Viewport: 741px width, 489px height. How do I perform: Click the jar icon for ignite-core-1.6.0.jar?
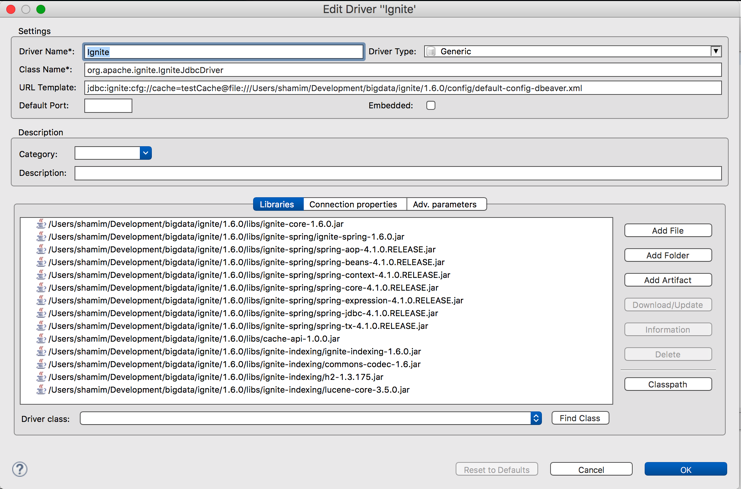(x=41, y=224)
